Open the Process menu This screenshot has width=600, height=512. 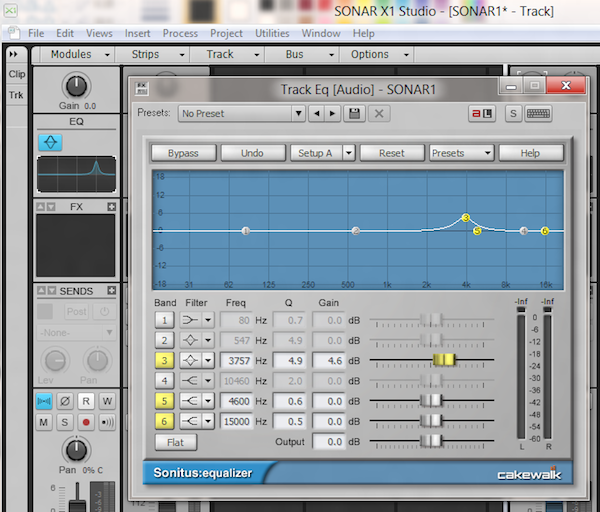180,33
